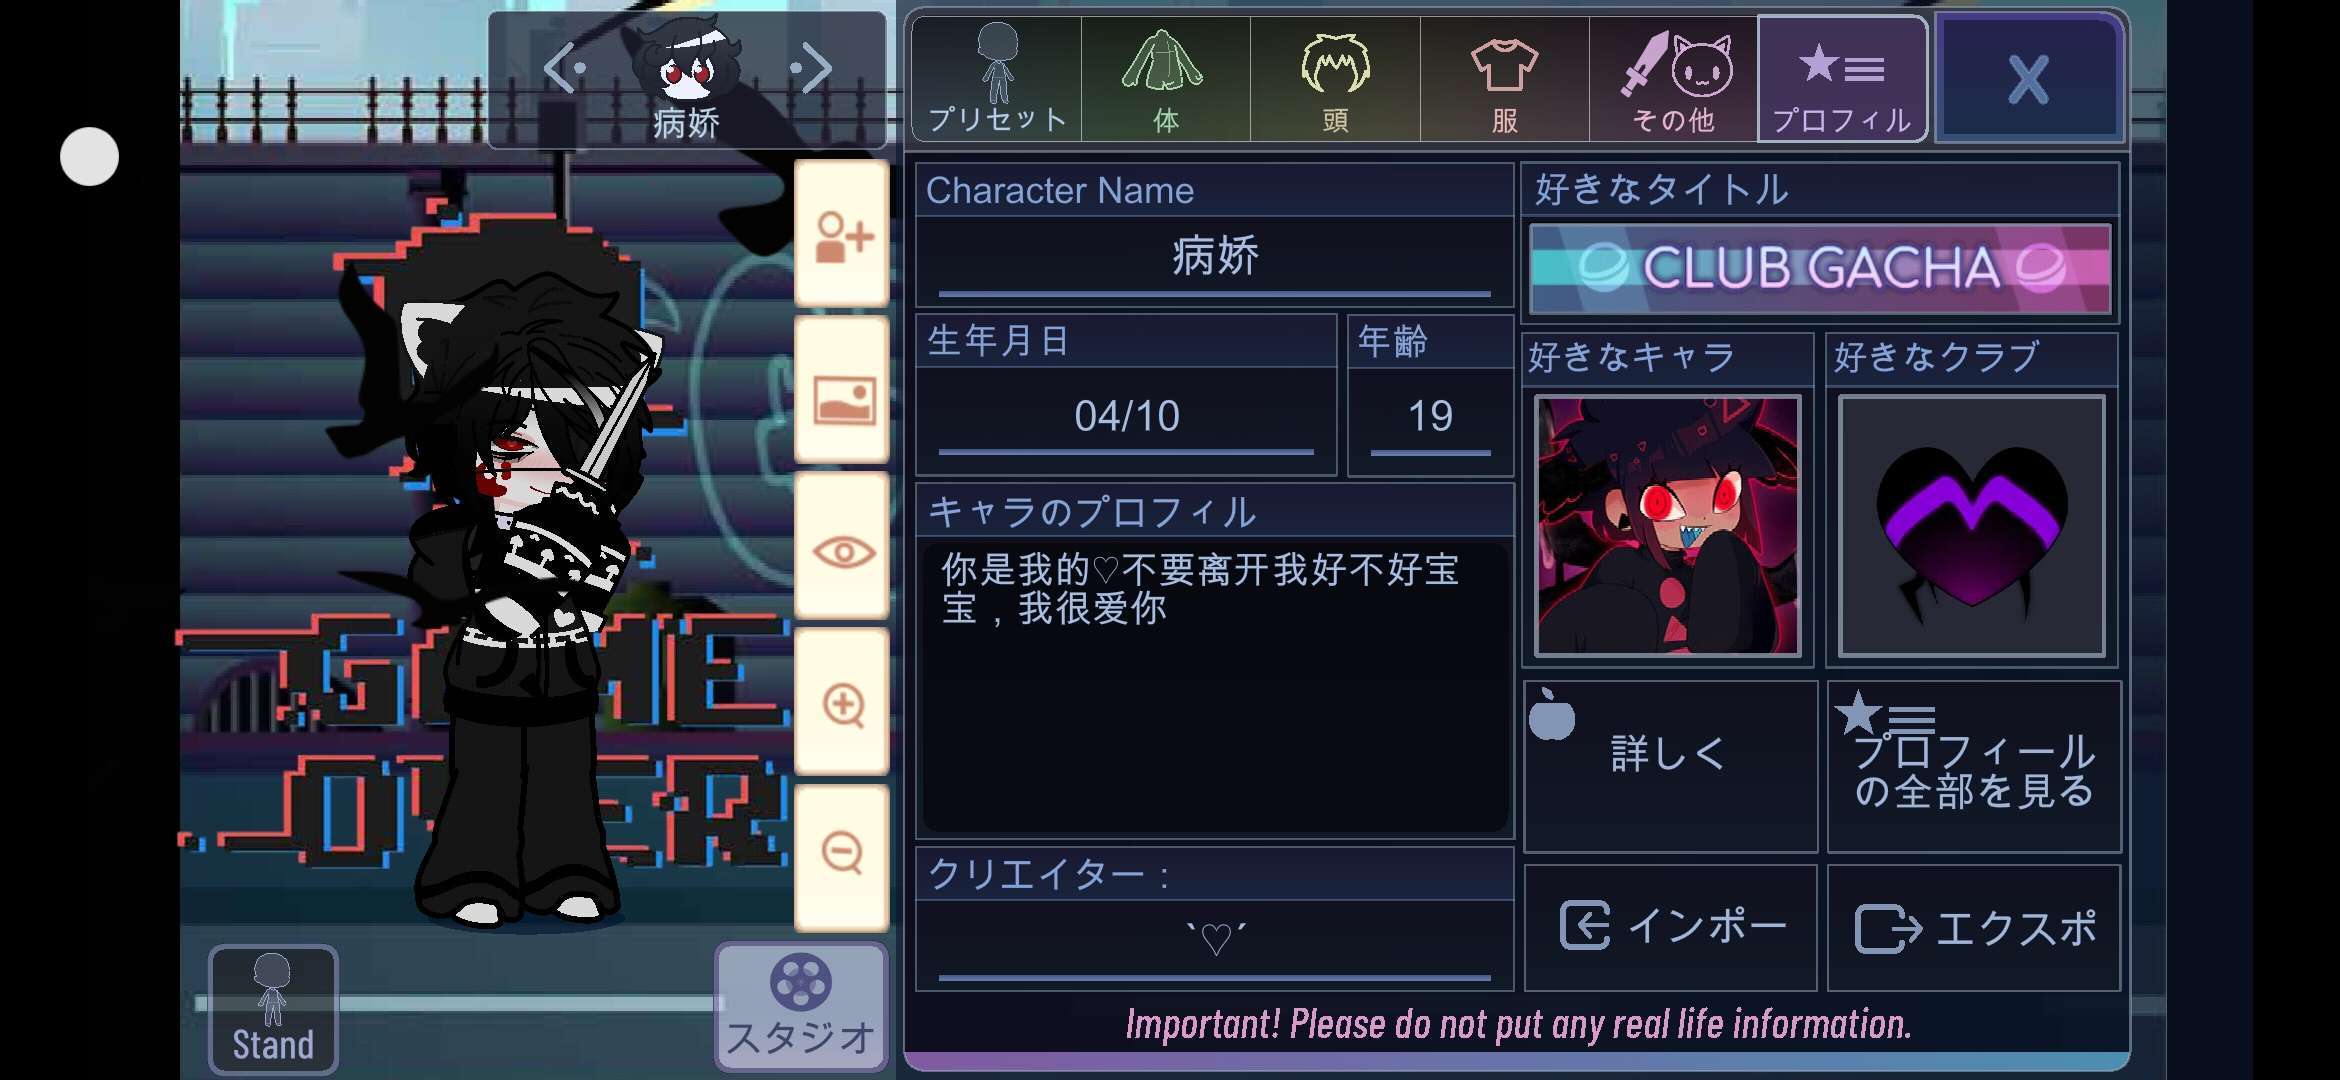The image size is (2340, 1080).
Task: Edit the Character Name field
Action: pyautogui.click(x=1214, y=258)
